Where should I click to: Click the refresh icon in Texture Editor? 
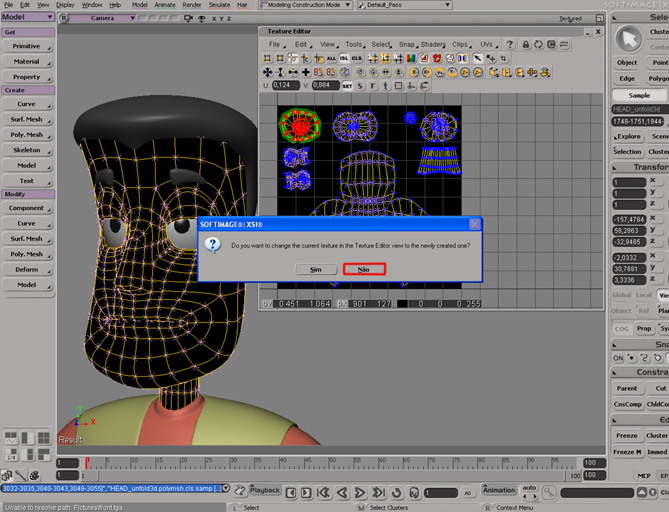coord(538,45)
